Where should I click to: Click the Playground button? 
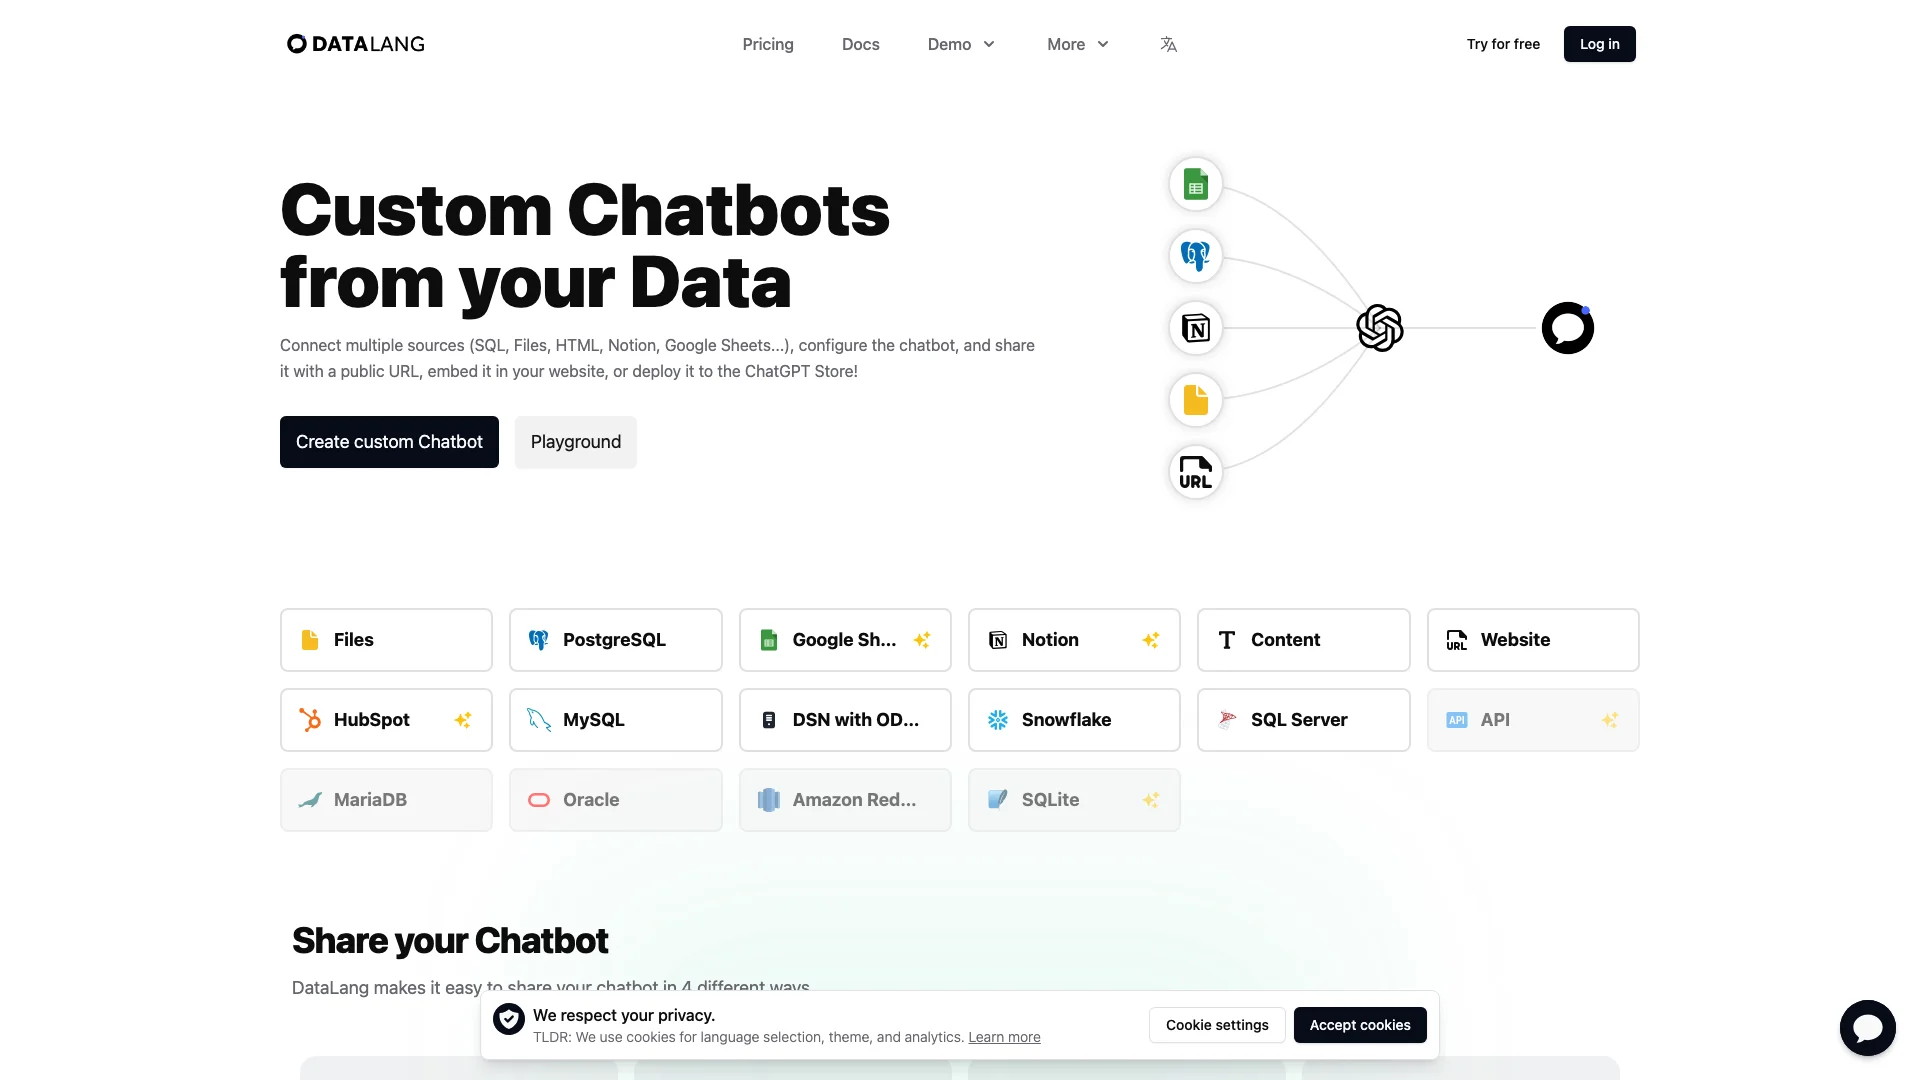[575, 442]
